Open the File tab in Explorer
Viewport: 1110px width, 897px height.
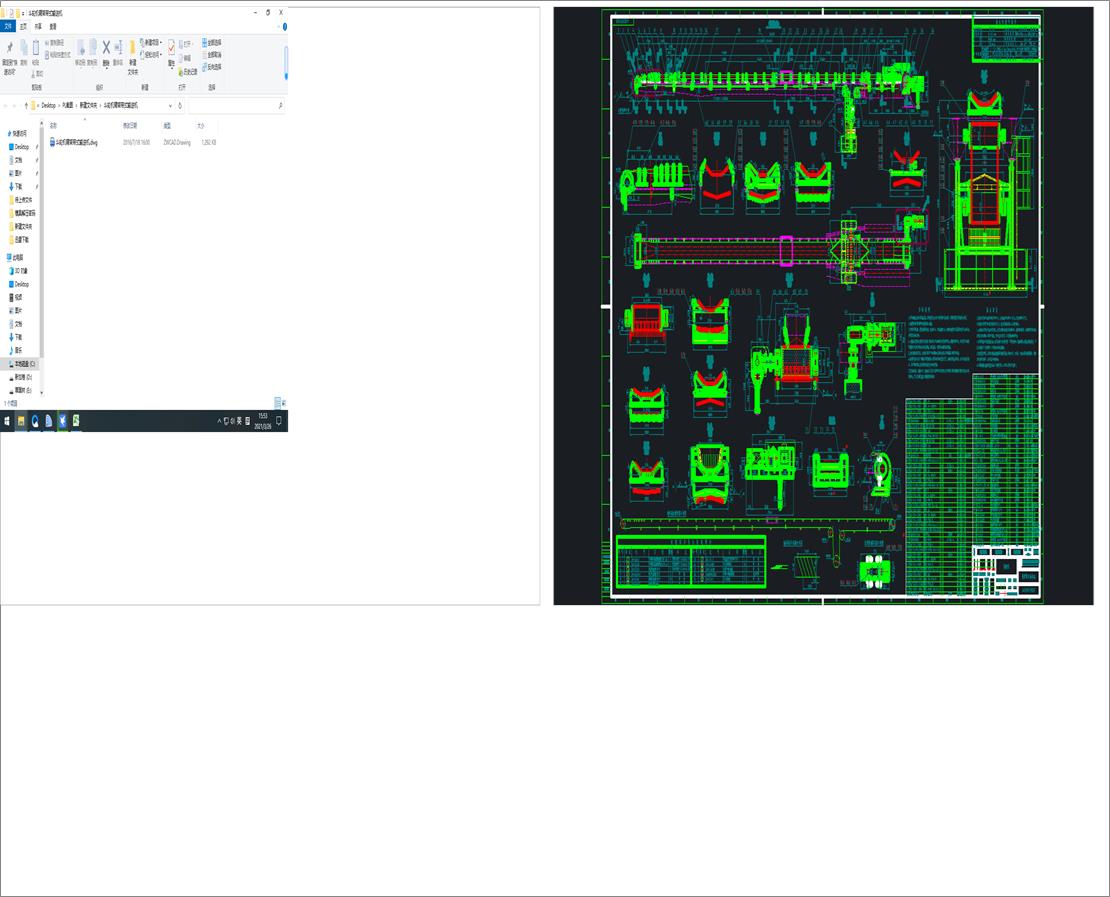[x=8, y=26]
